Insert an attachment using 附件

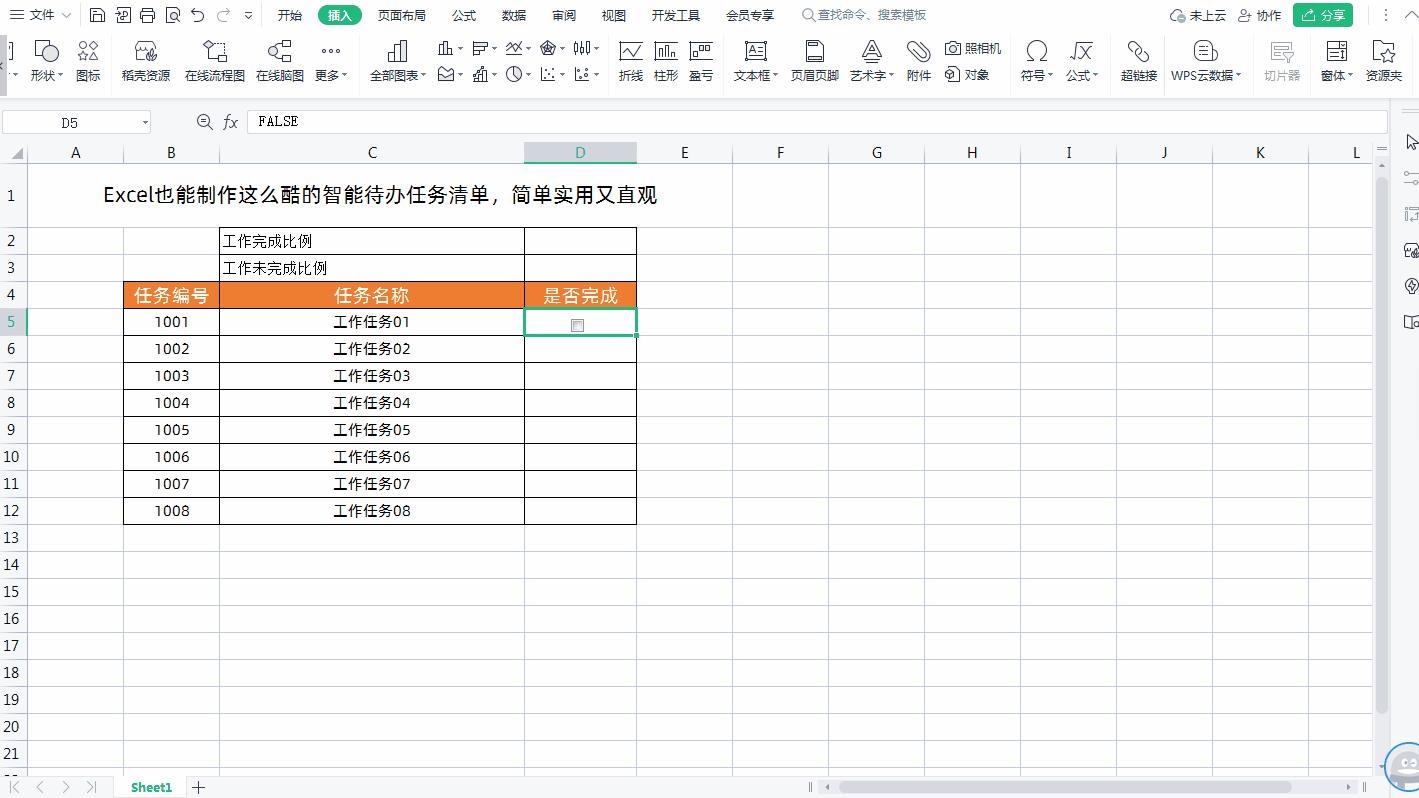(x=918, y=60)
